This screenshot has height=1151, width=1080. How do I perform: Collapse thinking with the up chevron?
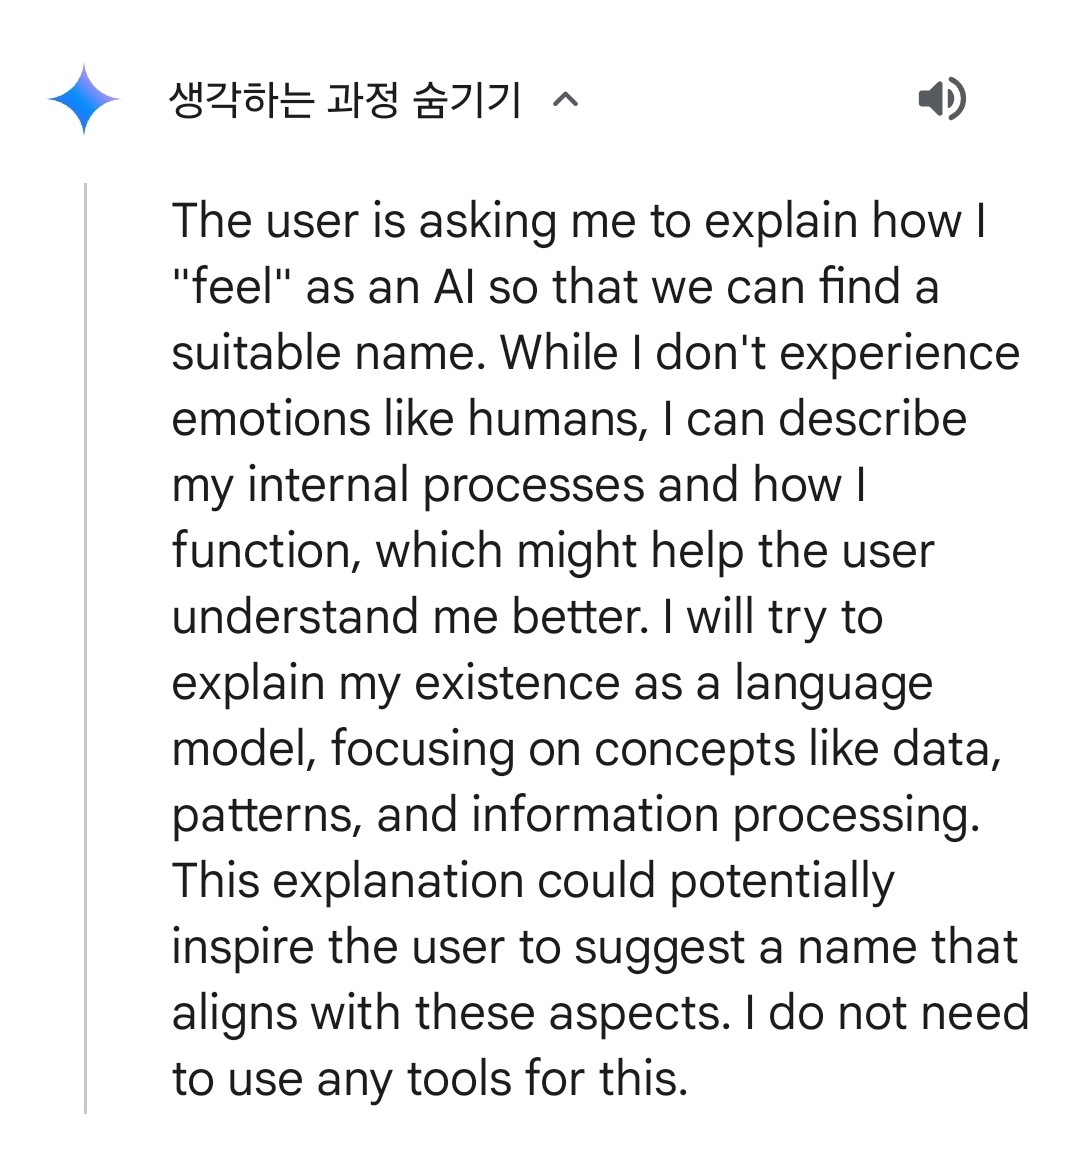click(x=566, y=100)
